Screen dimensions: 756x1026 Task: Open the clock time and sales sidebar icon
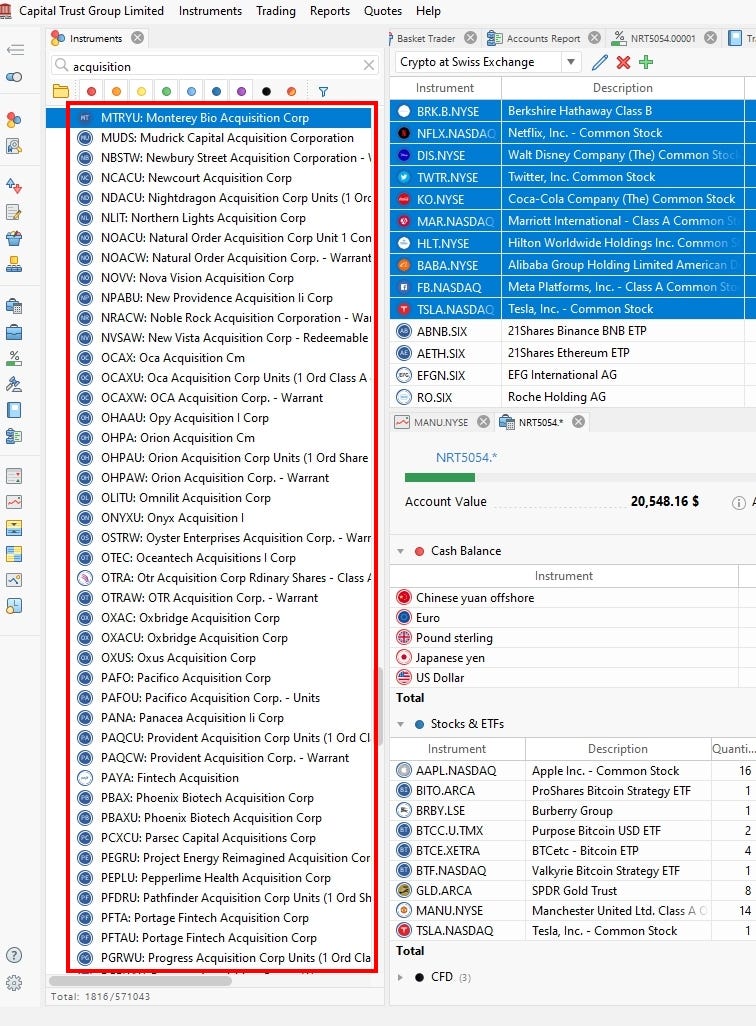pyautogui.click(x=14, y=607)
